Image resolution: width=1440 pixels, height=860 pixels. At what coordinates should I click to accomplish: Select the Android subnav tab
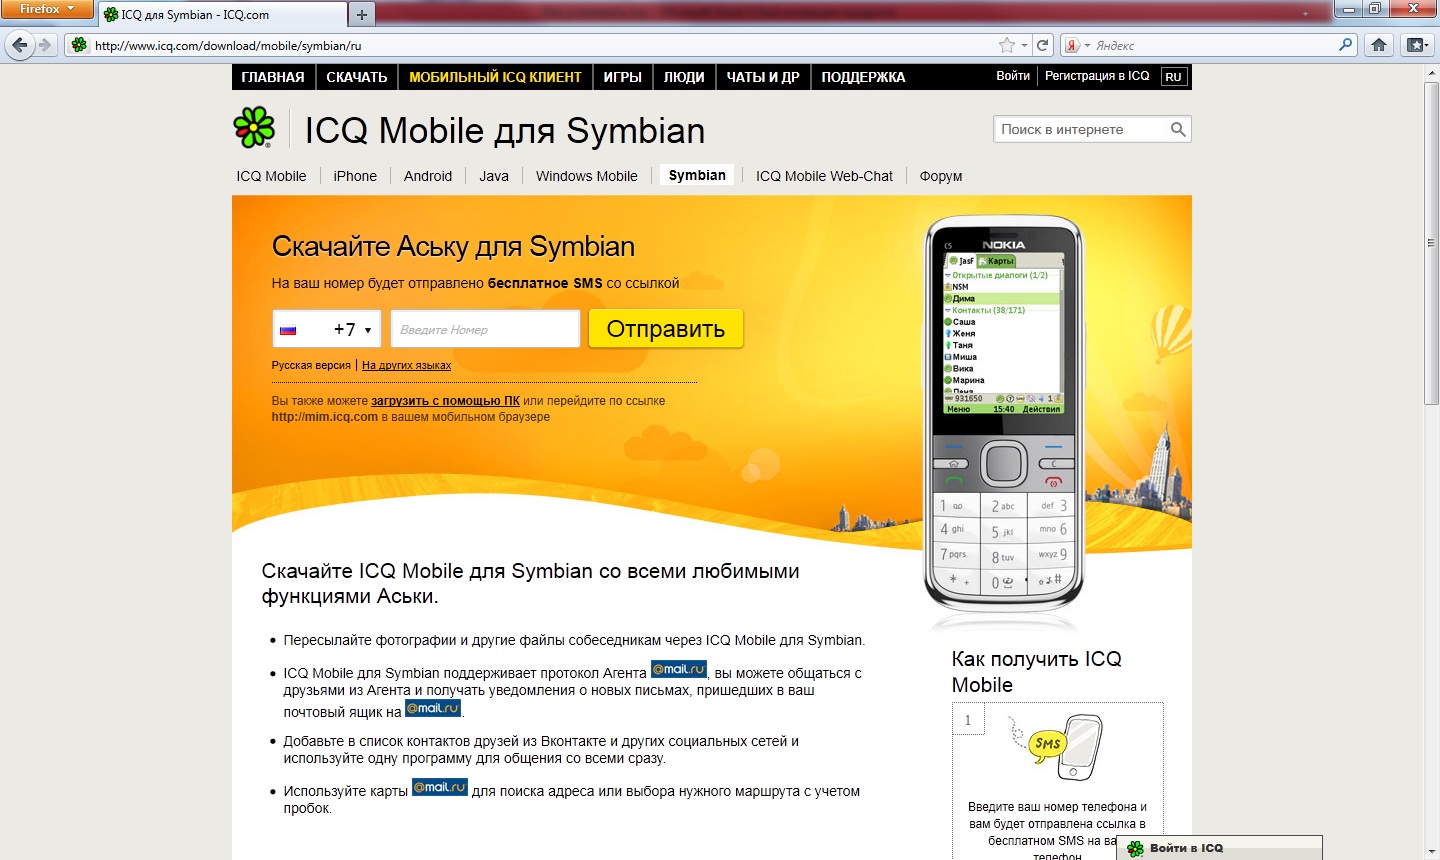click(x=428, y=176)
